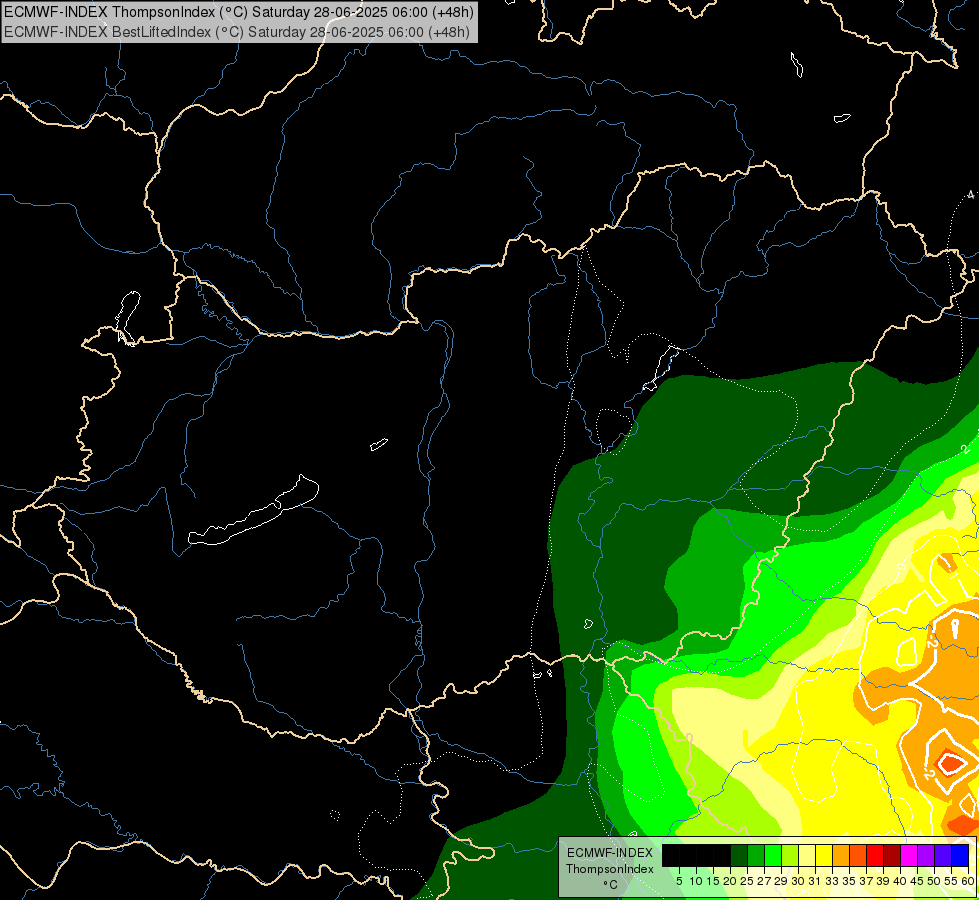This screenshot has width=979, height=900.
Task: Click legend tick label '40'
Action: 900,881
